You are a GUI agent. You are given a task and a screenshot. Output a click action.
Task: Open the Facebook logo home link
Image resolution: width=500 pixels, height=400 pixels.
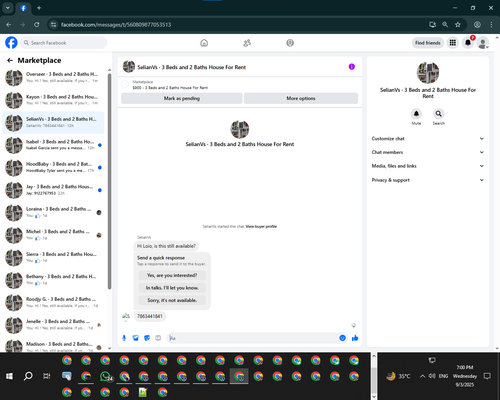point(11,43)
